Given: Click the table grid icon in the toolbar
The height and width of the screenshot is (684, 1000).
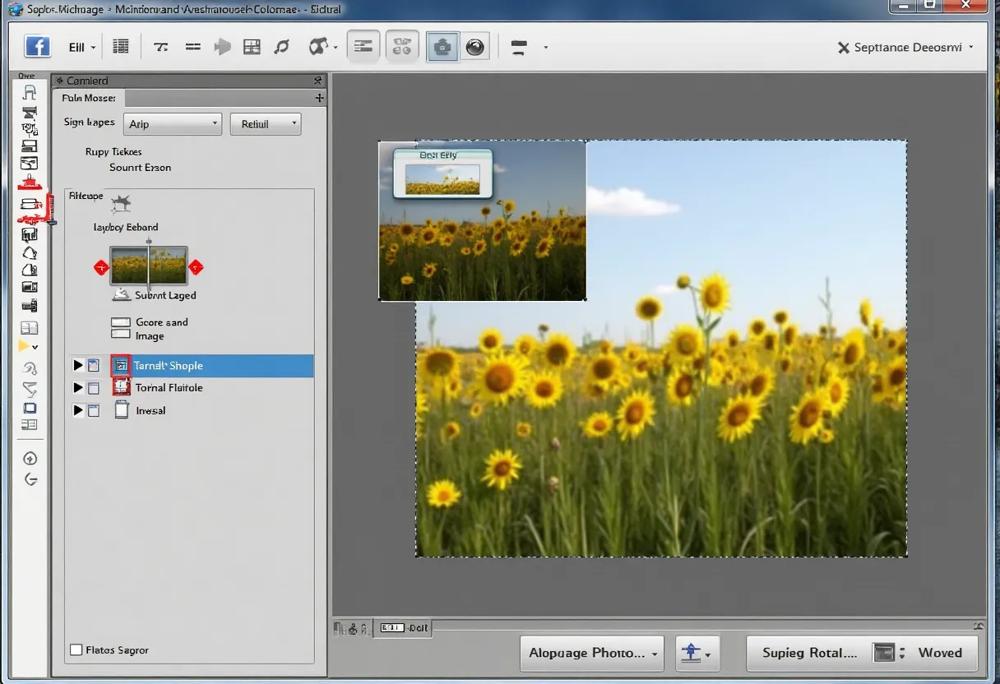Looking at the screenshot, I should (x=252, y=47).
